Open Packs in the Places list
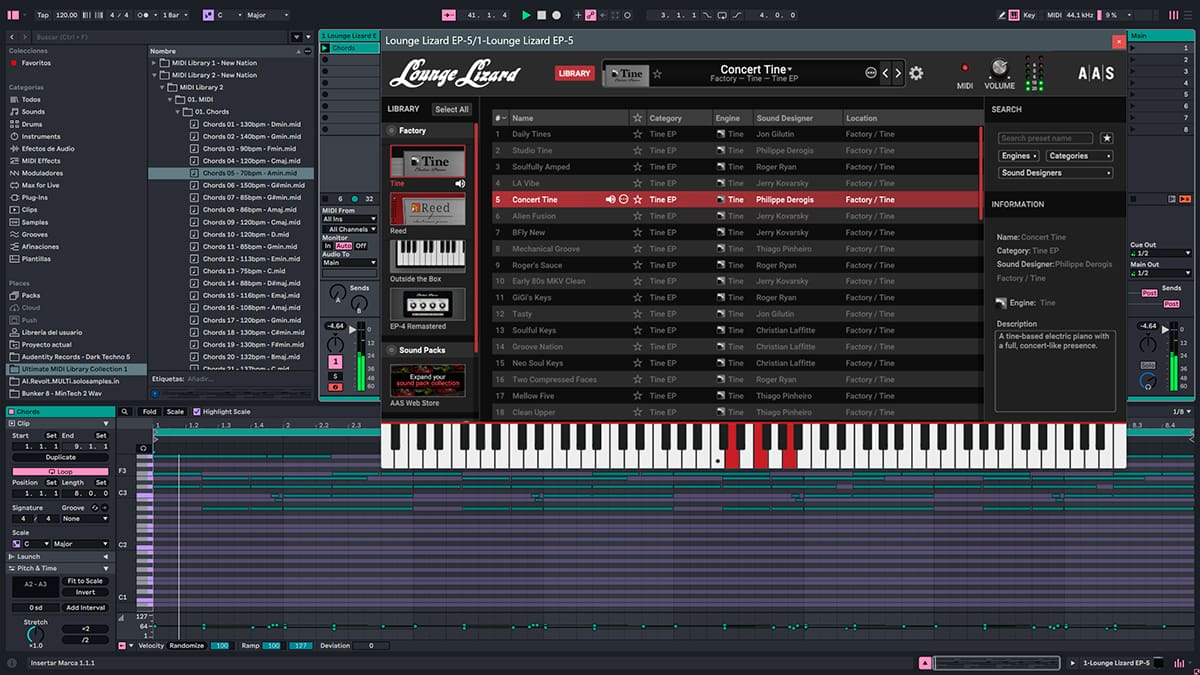 tap(31, 295)
